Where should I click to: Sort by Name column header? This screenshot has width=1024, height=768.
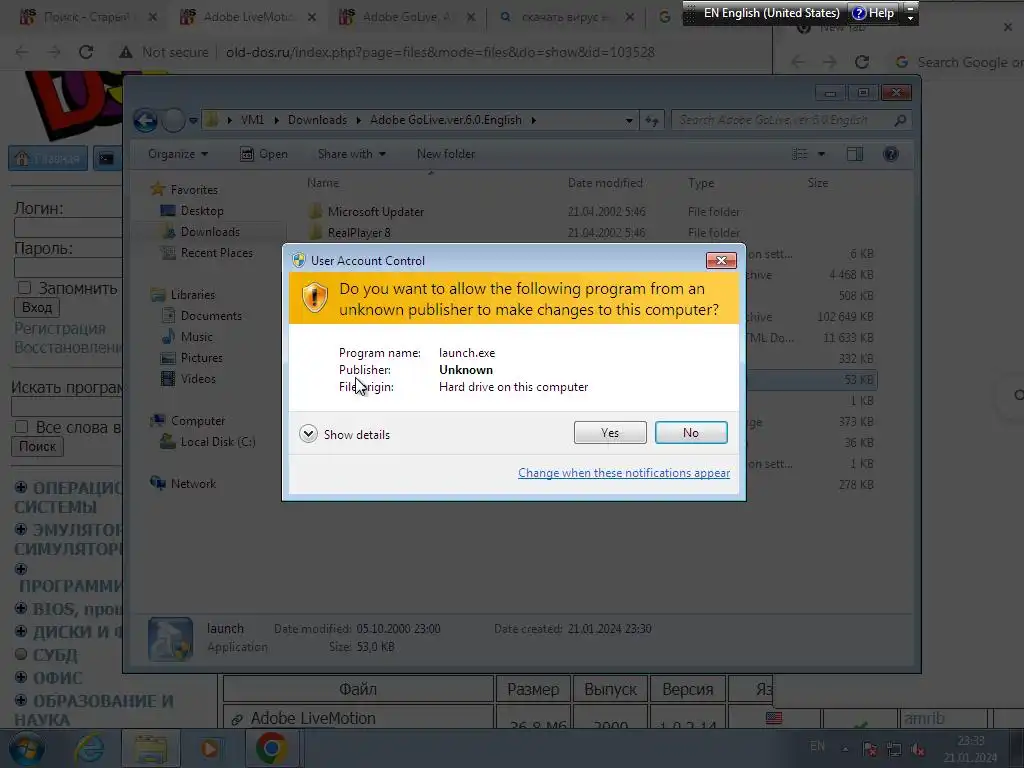(x=323, y=183)
